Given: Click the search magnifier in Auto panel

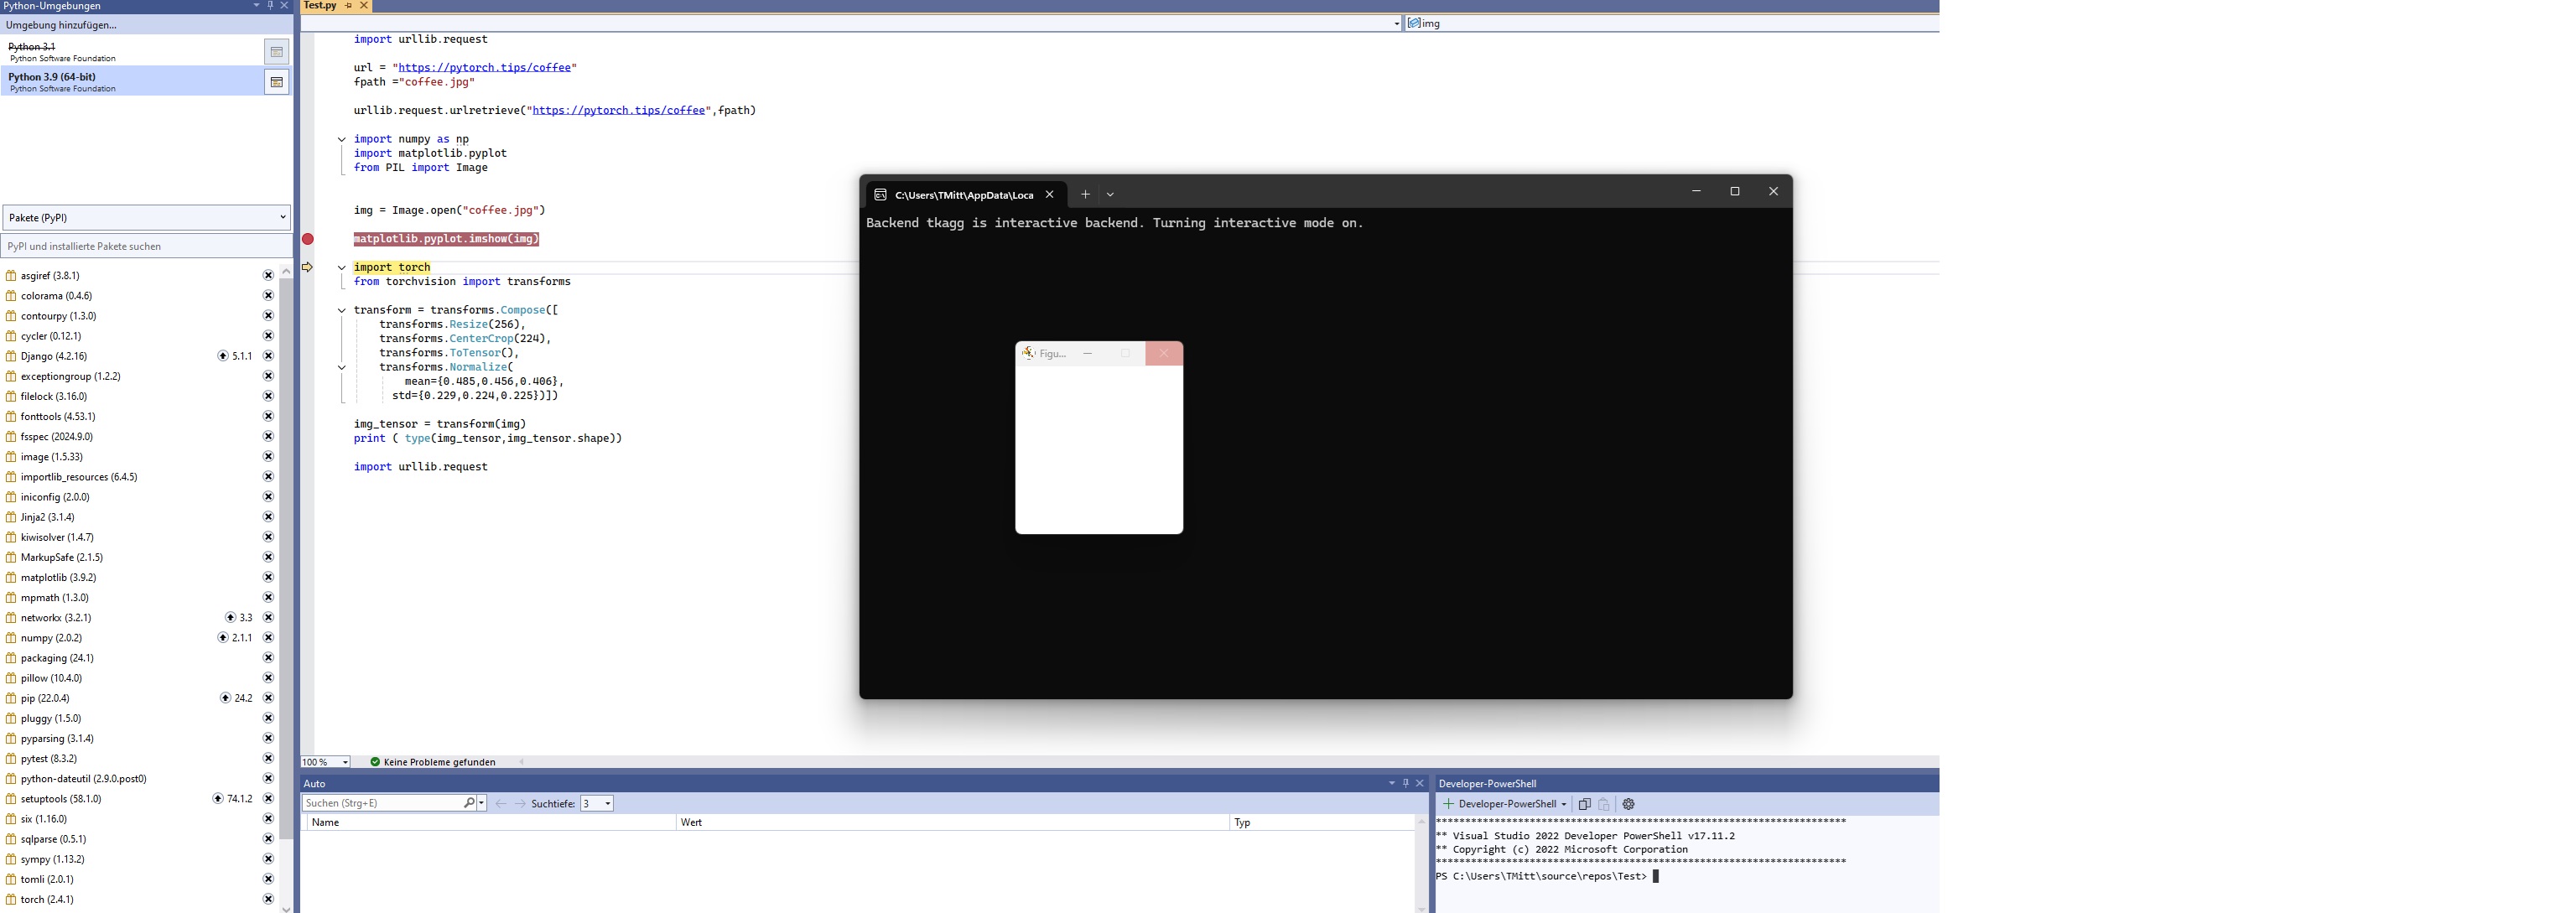Looking at the screenshot, I should 469,803.
